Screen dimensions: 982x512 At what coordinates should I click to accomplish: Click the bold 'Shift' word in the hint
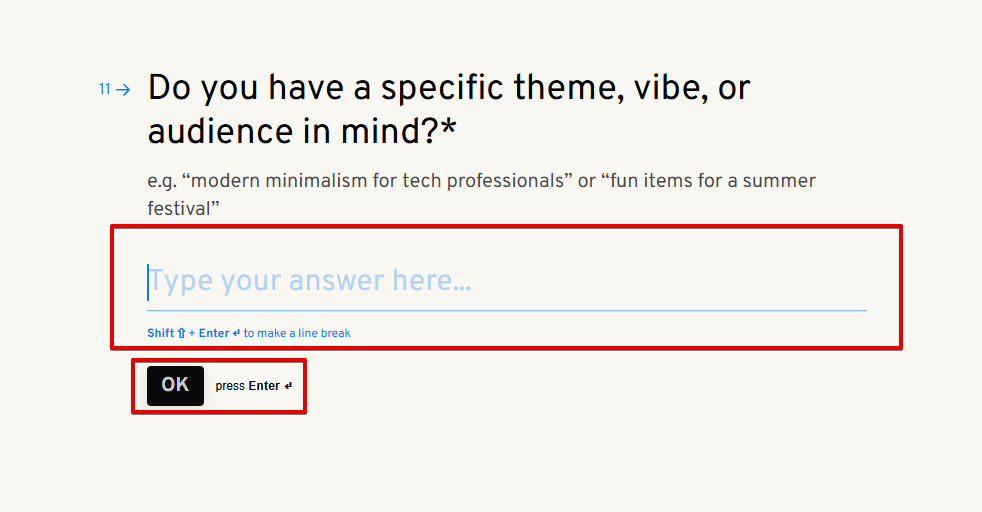click(x=160, y=333)
